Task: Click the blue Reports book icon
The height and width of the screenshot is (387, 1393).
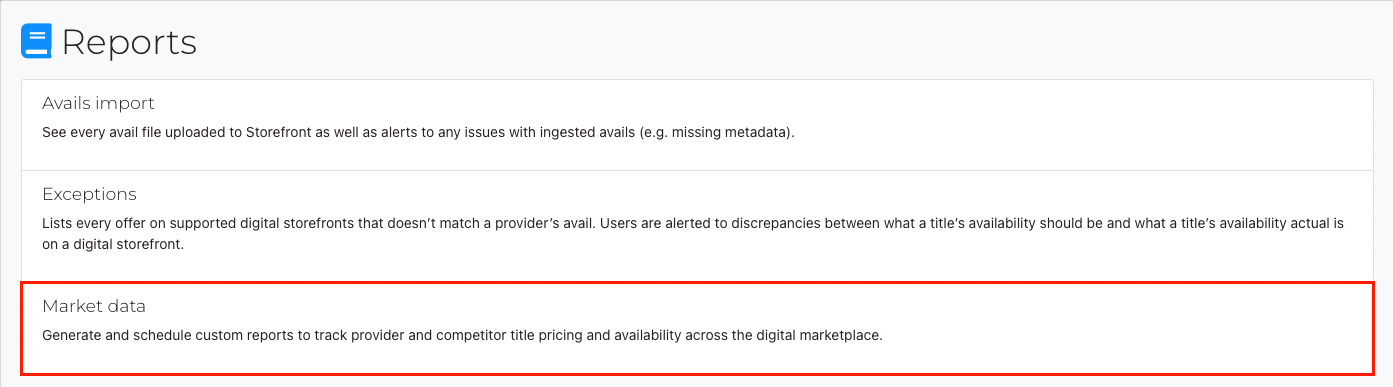Action: [36, 42]
